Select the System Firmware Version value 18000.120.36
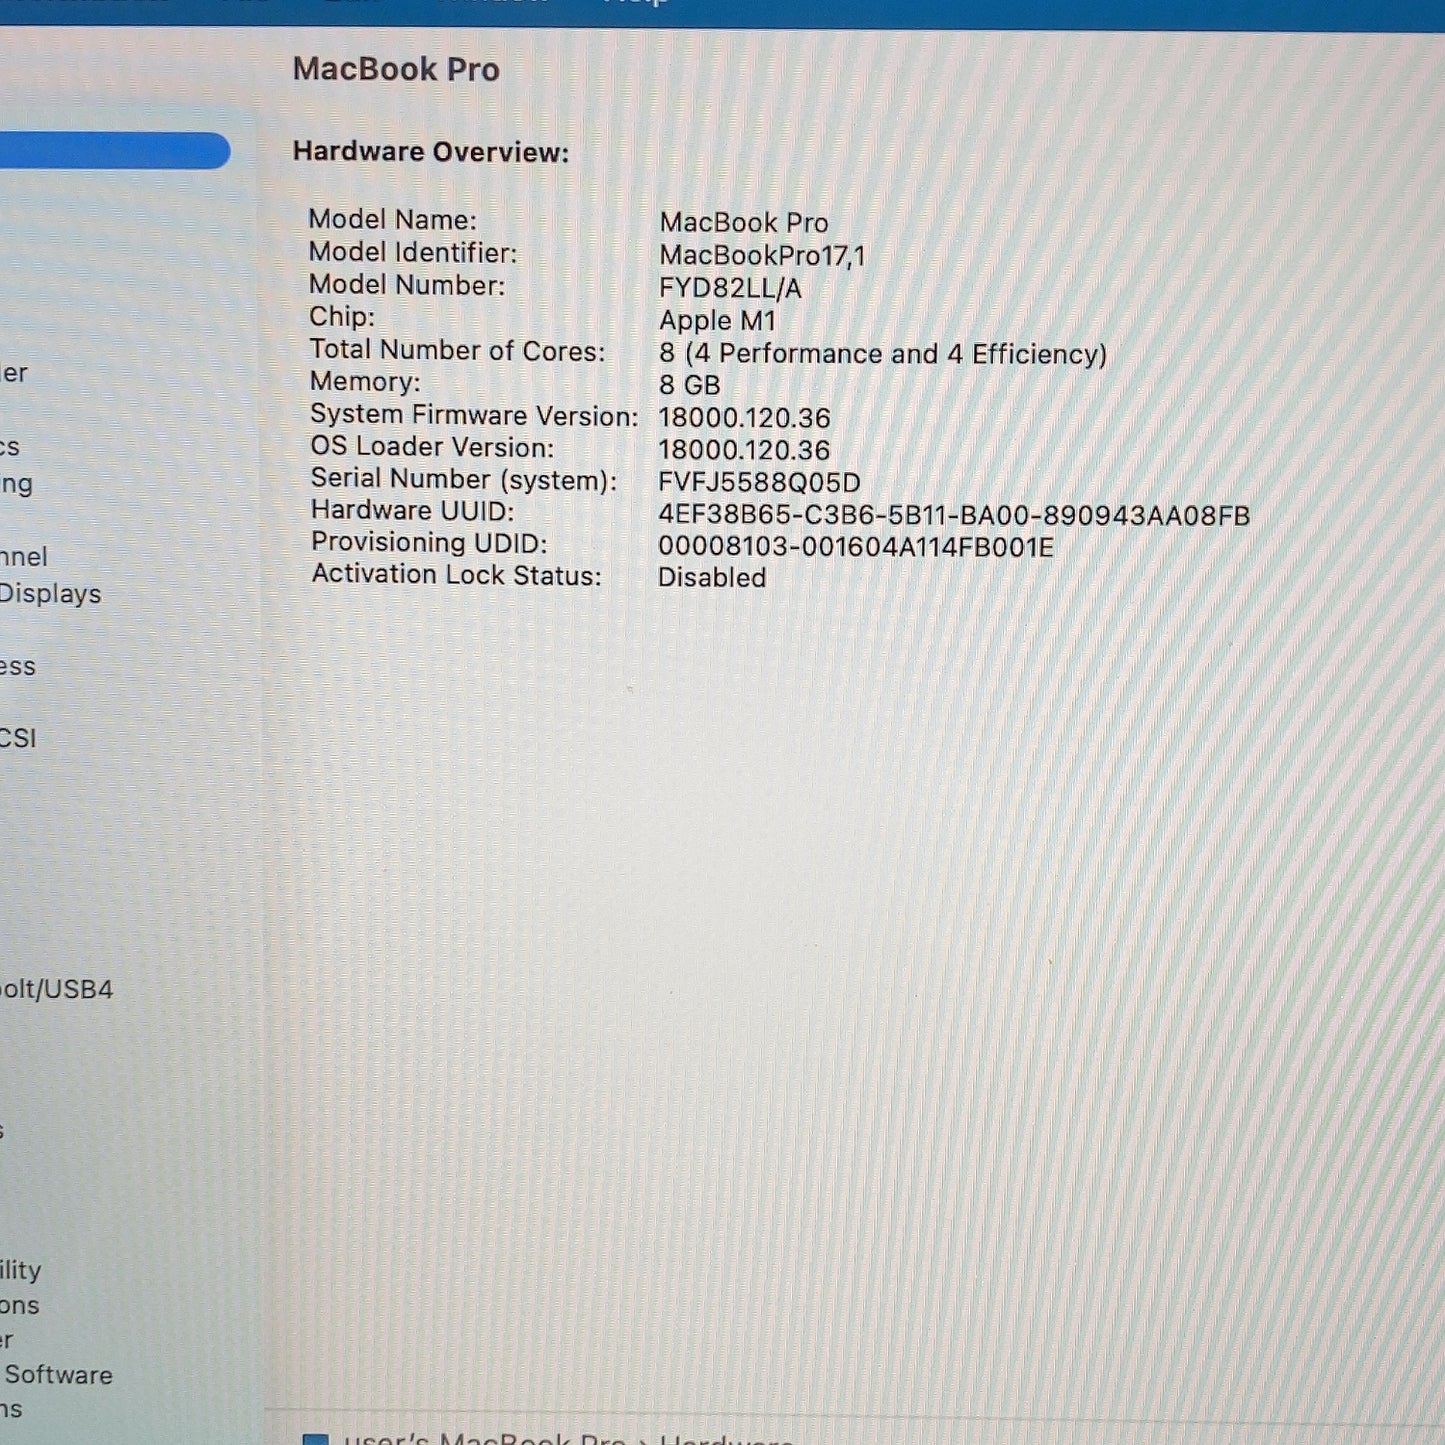Image resolution: width=1445 pixels, height=1445 pixels. [744, 418]
